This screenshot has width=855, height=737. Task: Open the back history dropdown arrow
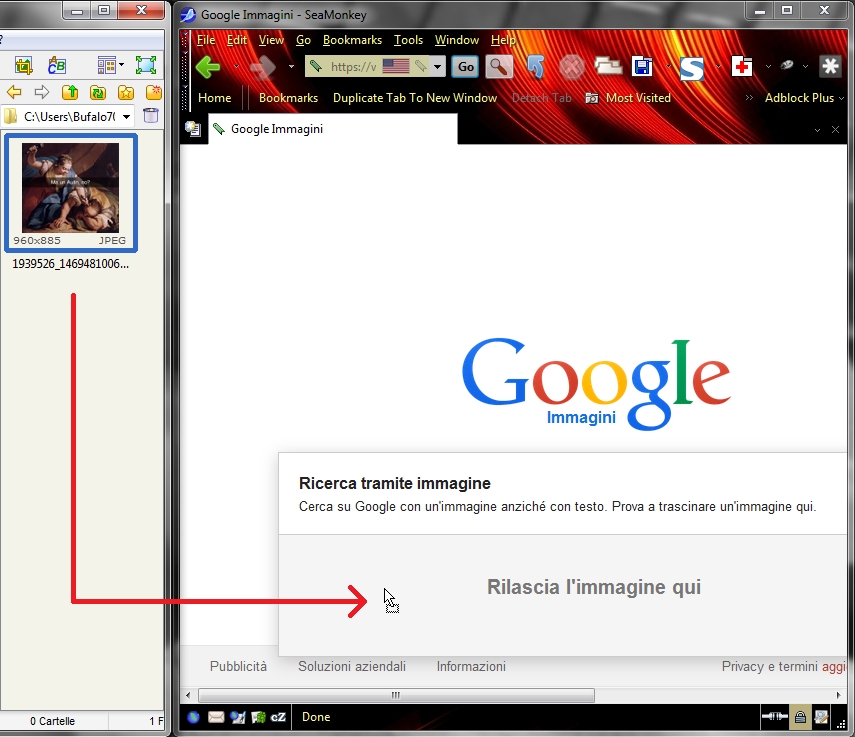pyautogui.click(x=236, y=67)
